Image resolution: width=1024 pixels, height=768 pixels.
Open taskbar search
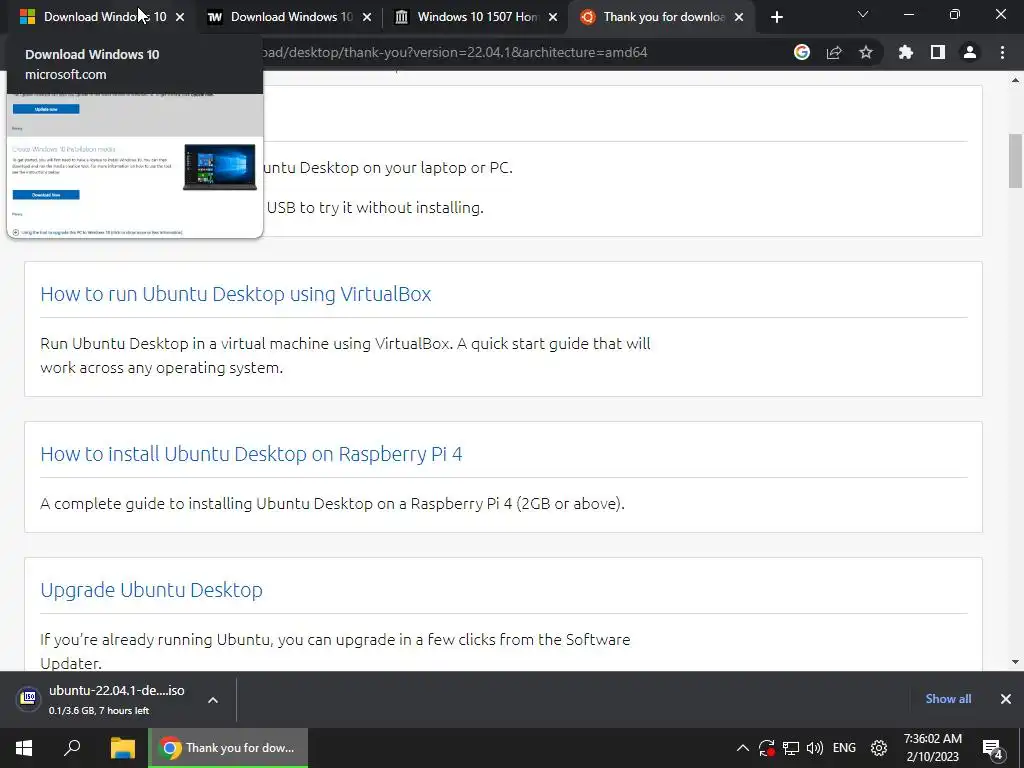[x=72, y=748]
